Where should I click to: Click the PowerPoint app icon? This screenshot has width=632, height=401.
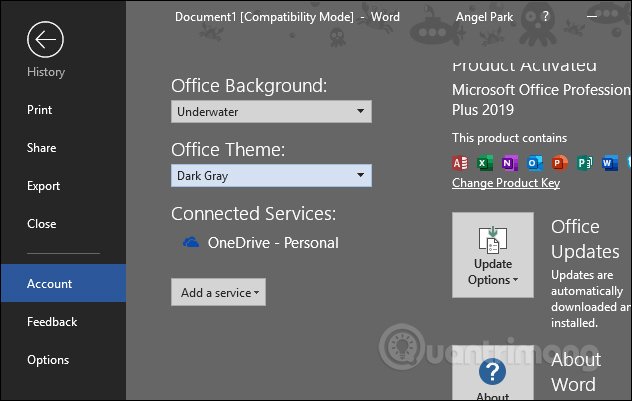560,163
